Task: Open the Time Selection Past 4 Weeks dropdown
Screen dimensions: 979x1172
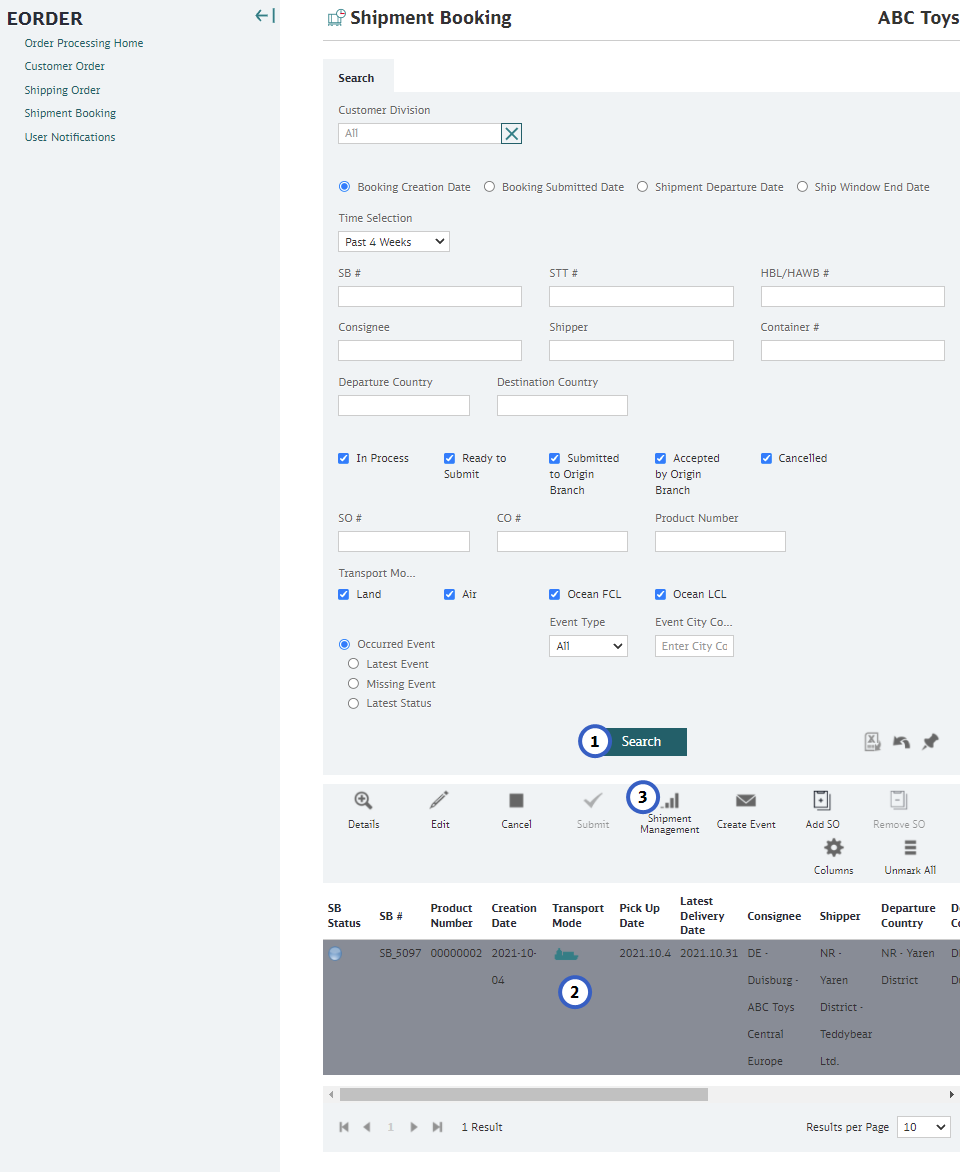Action: coord(394,242)
